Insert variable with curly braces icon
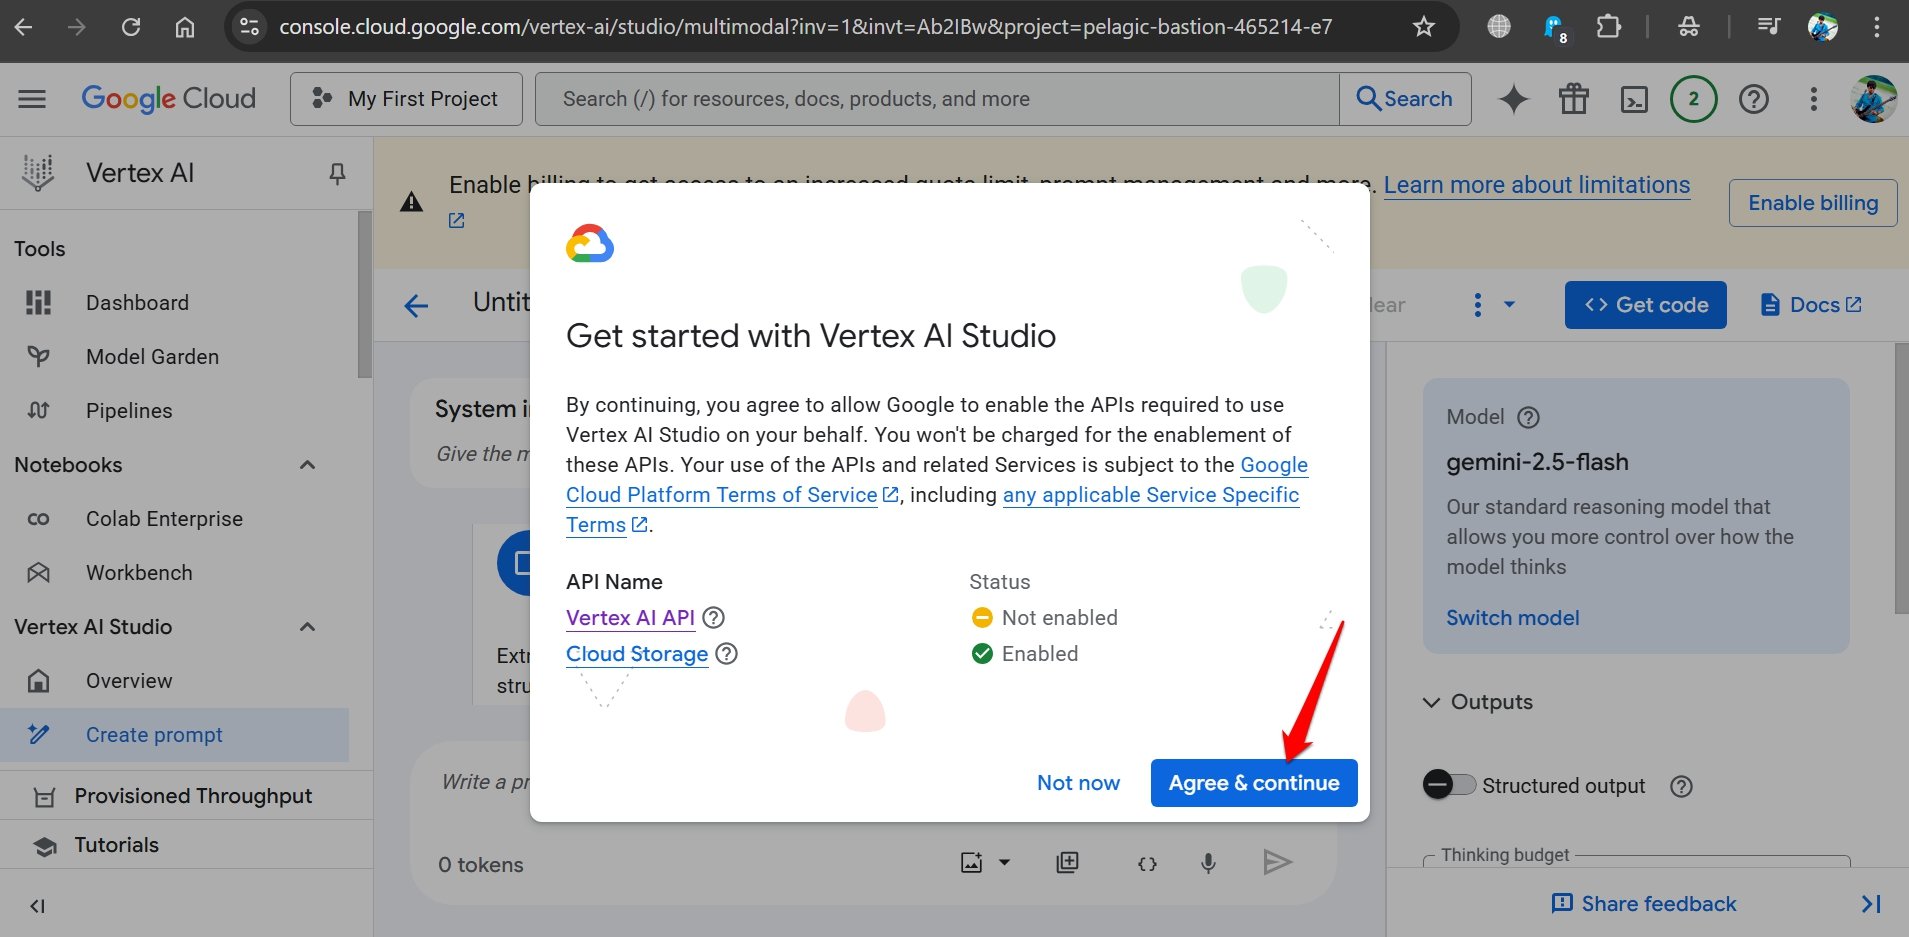Viewport: 1909px width, 937px height. point(1148,863)
